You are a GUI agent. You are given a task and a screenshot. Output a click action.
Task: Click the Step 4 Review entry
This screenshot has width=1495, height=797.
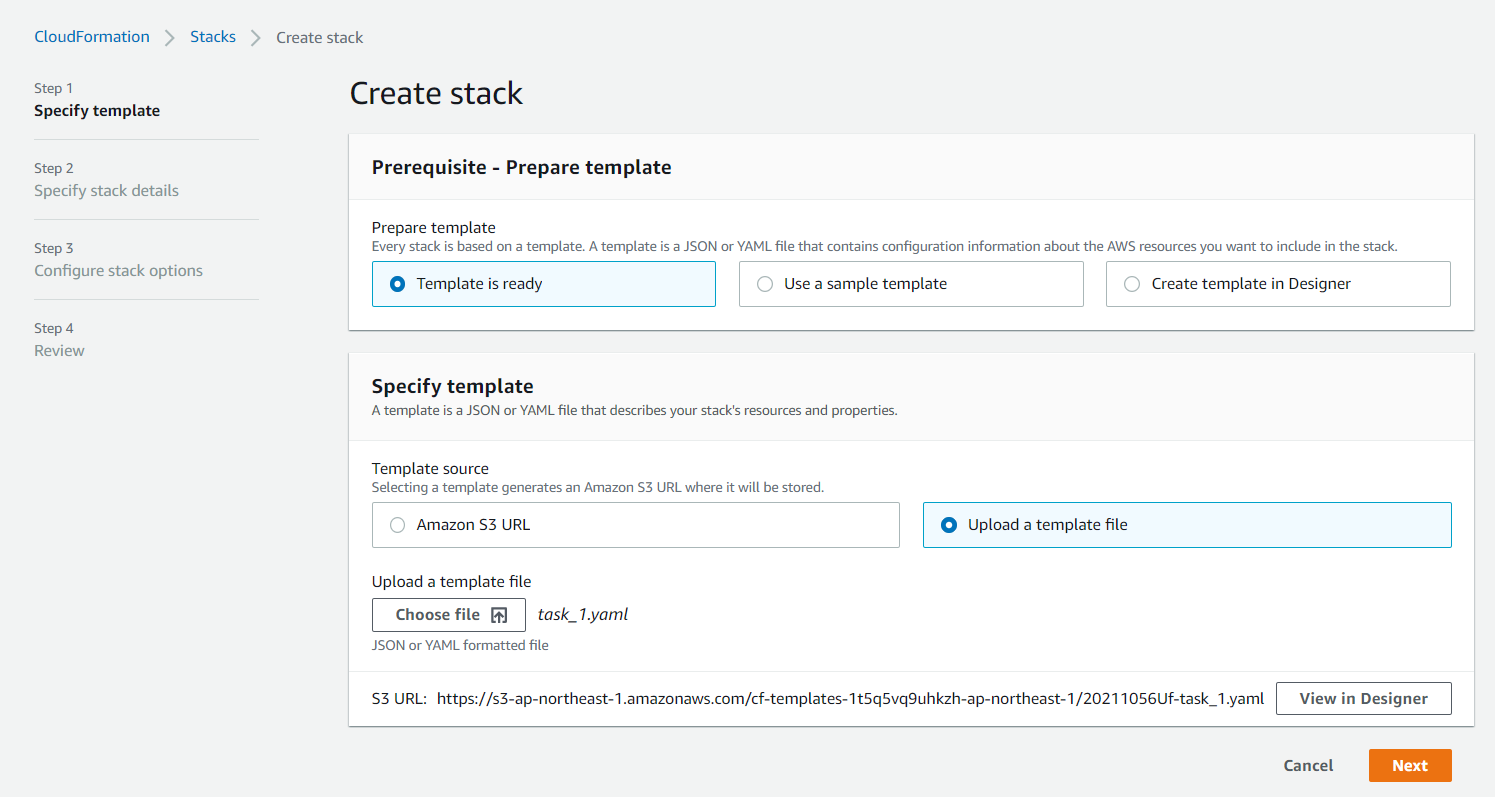point(59,340)
